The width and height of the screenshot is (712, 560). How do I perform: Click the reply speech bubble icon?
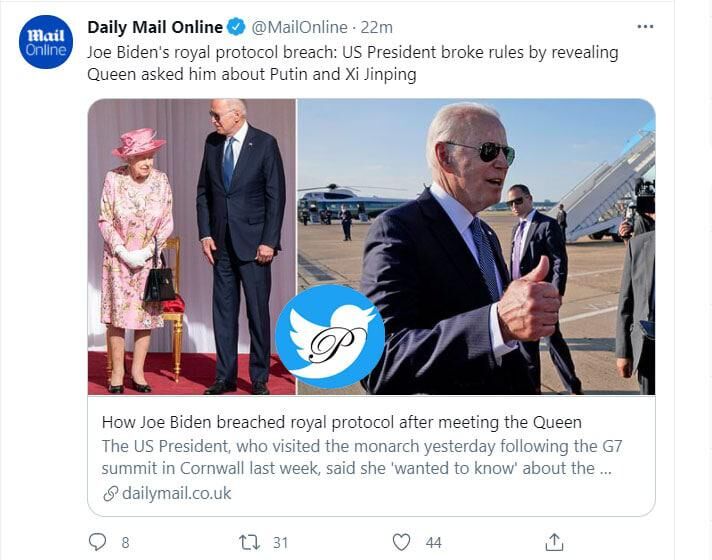(x=97, y=542)
